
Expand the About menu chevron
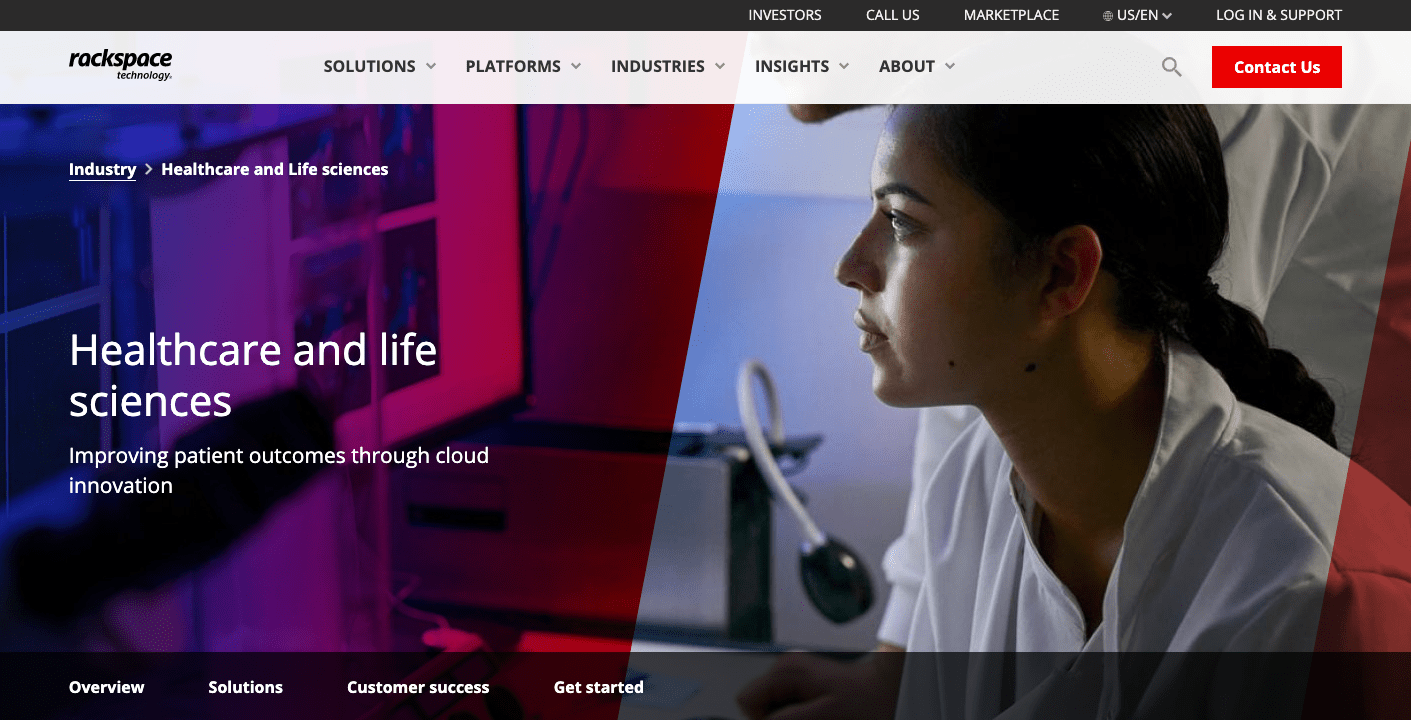(950, 66)
